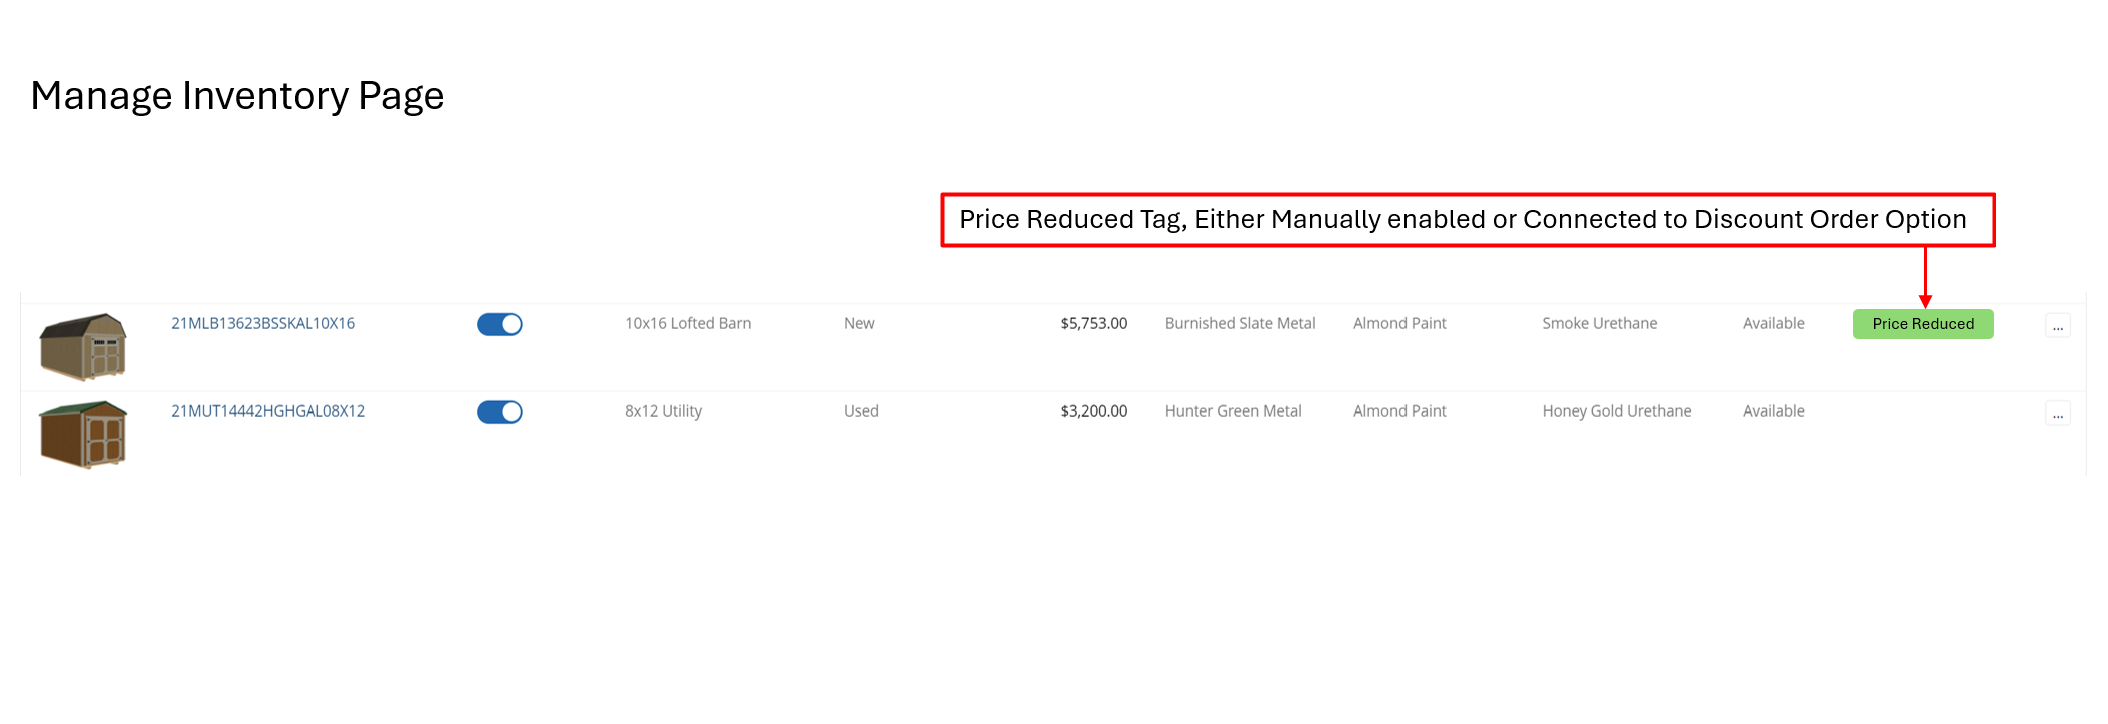This screenshot has width=2108, height=724.
Task: Open the 10x16 Lofted Barn thumbnail image
Action: [x=83, y=346]
